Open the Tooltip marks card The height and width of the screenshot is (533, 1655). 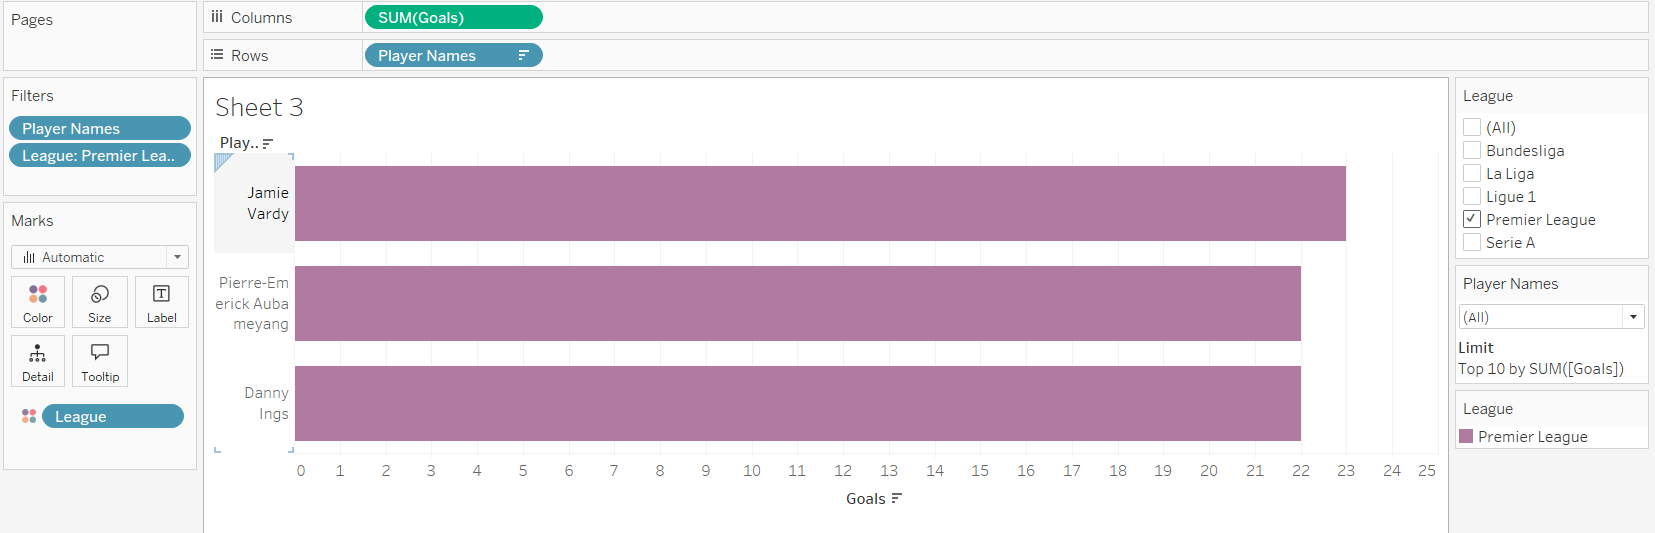click(x=100, y=361)
